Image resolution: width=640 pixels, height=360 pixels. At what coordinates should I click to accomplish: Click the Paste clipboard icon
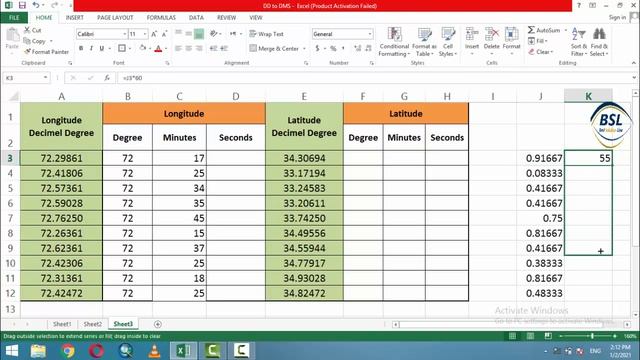tap(12, 35)
